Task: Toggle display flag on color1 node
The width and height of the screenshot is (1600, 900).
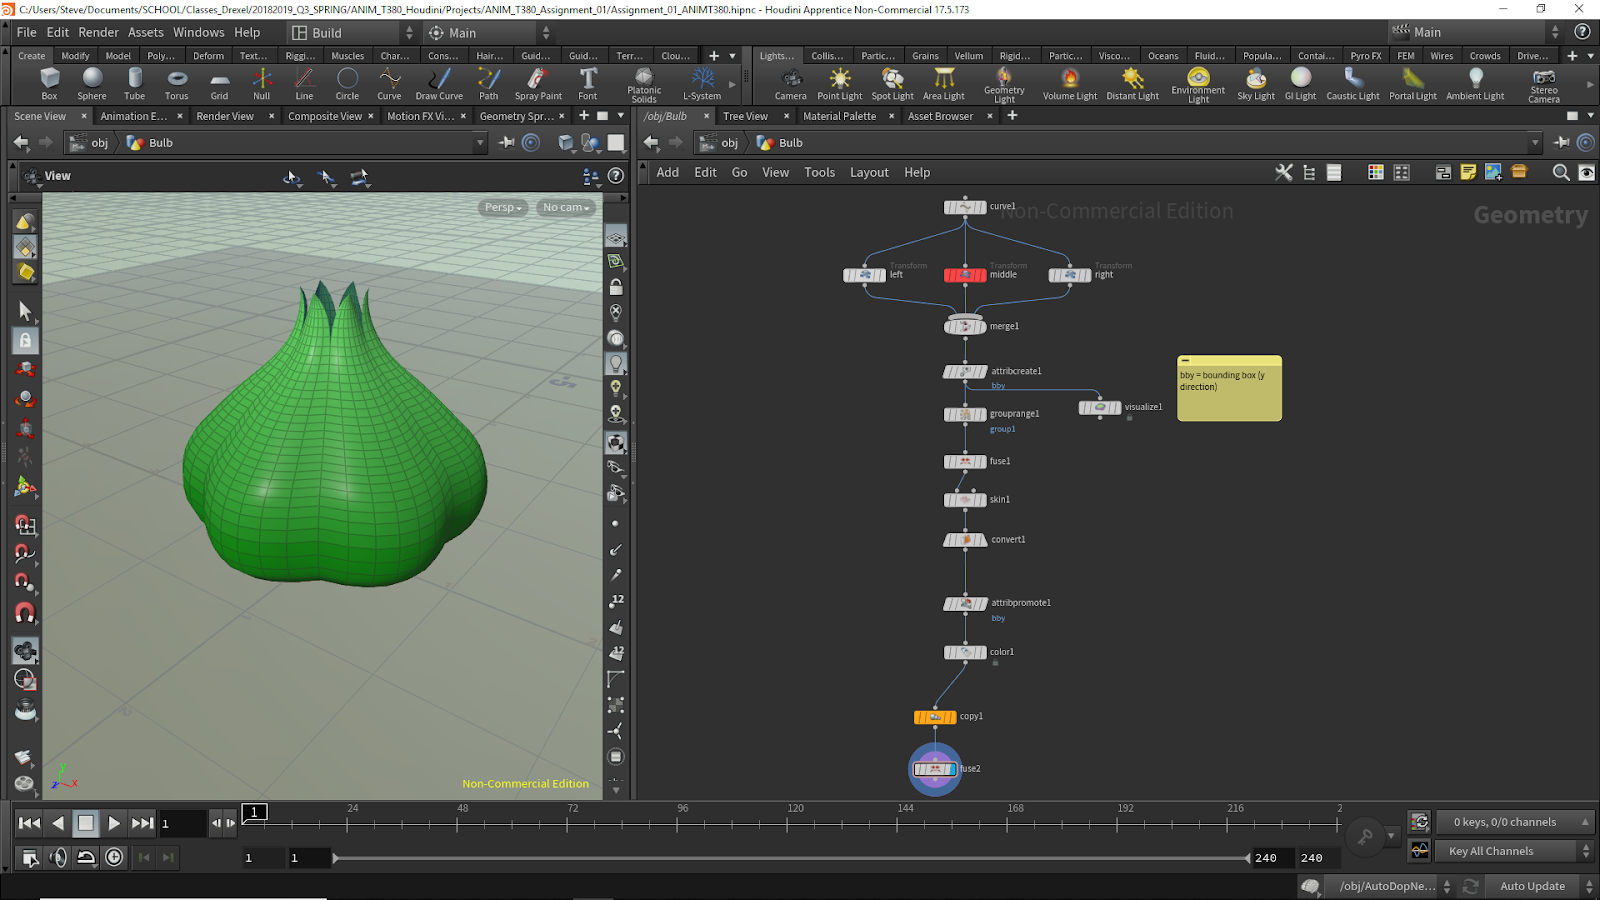Action: tap(982, 653)
